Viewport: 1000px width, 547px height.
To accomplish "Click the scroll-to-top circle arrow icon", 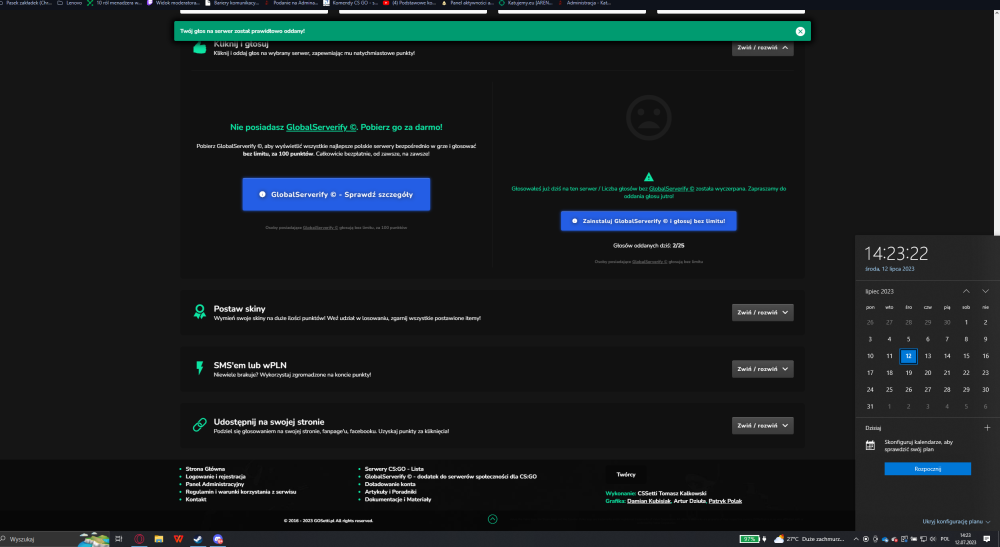I will point(492,519).
